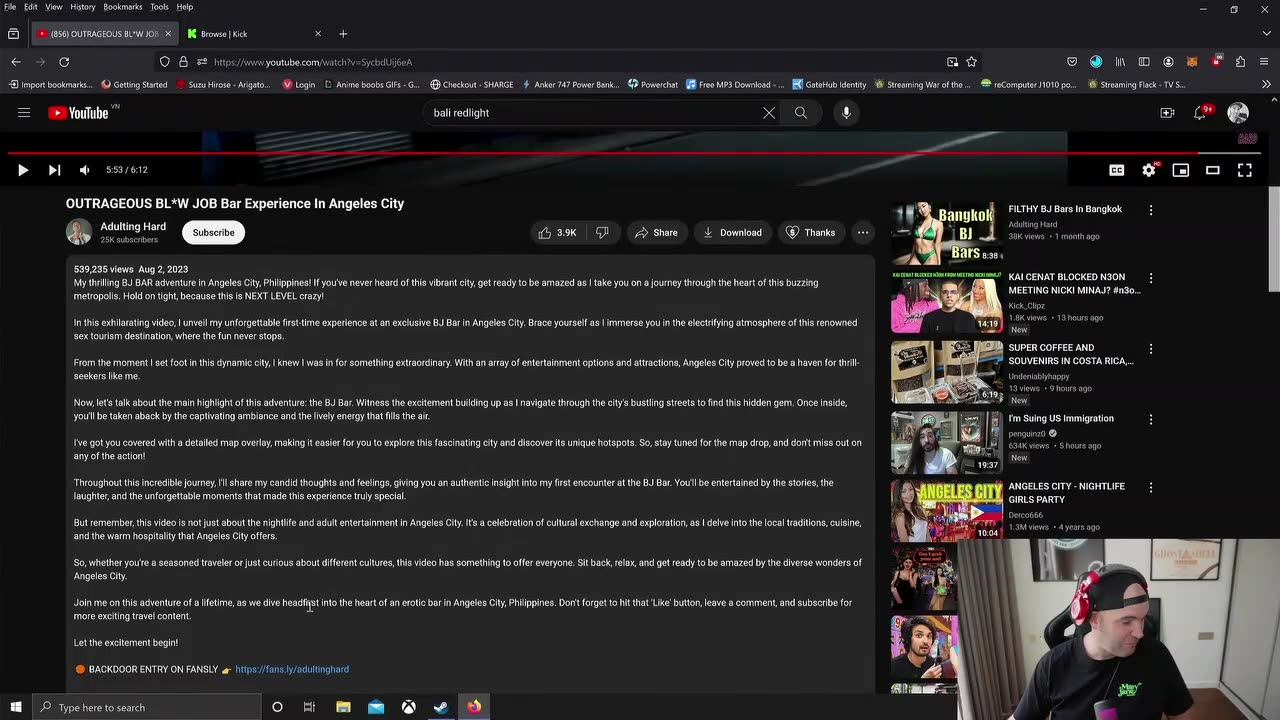This screenshot has height=720, width=1280.
Task: Open 'I'm Suing US Immigration' video title
Action: [x=1061, y=419]
